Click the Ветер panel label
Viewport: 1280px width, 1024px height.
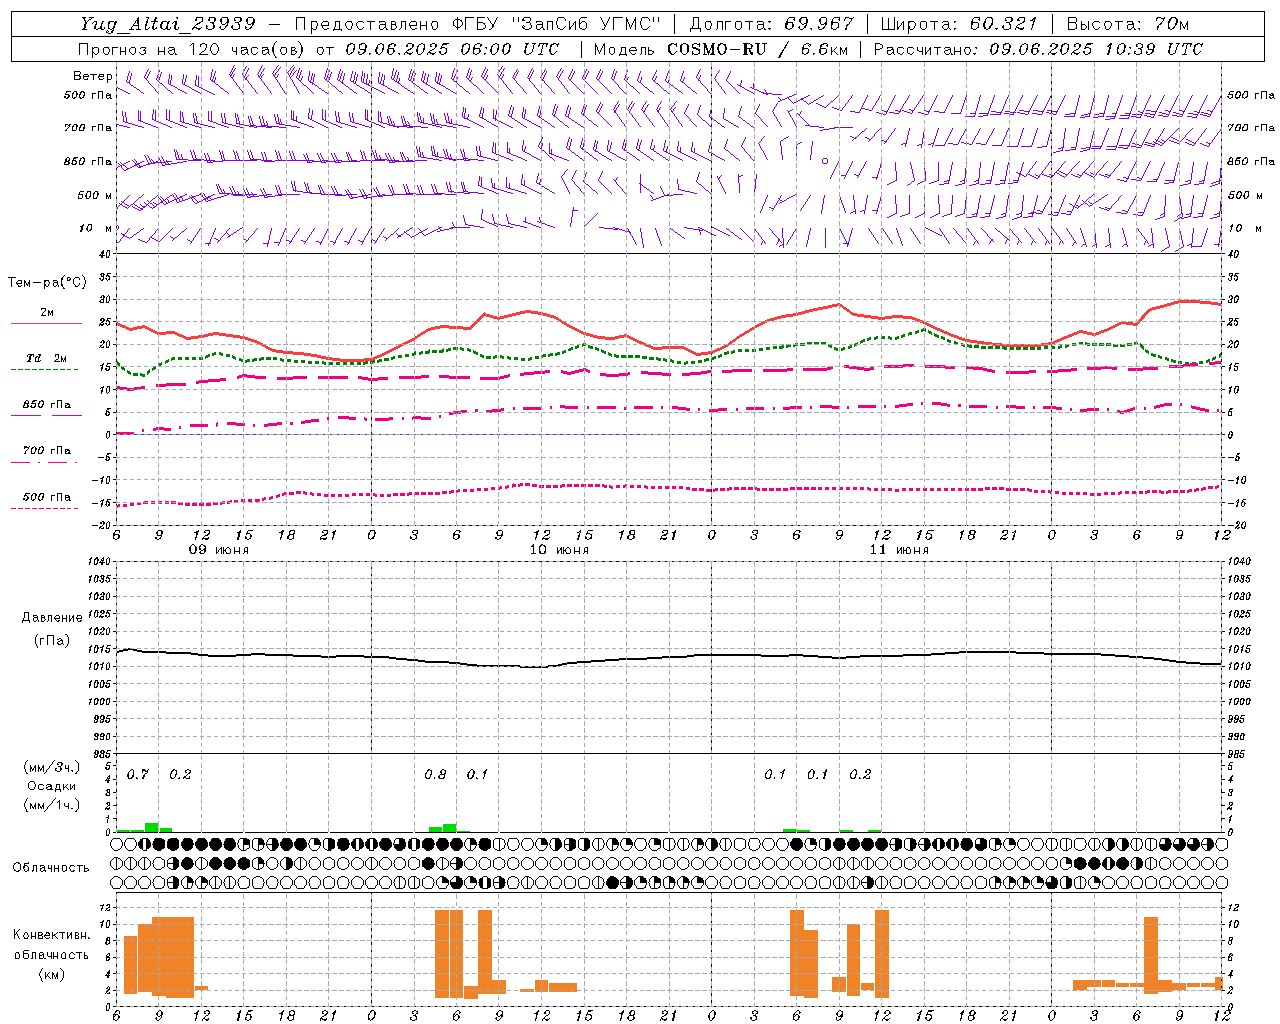93,76
